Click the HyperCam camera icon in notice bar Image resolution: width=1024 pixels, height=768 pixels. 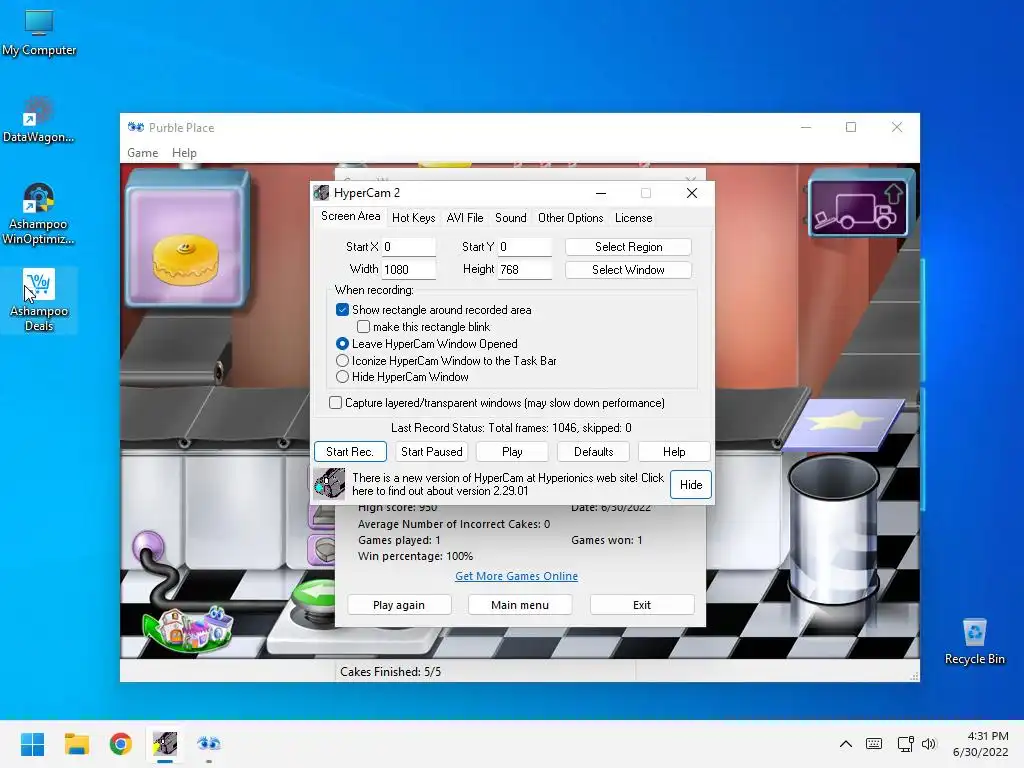[x=329, y=485]
